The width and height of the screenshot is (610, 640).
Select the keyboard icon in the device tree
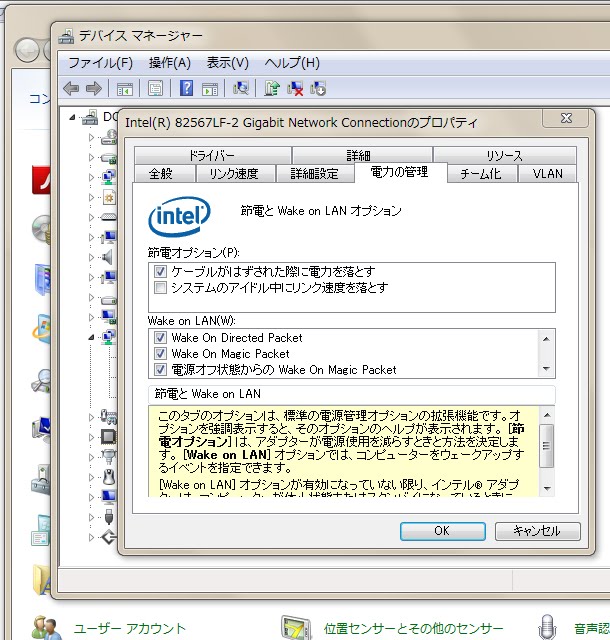[x=109, y=217]
